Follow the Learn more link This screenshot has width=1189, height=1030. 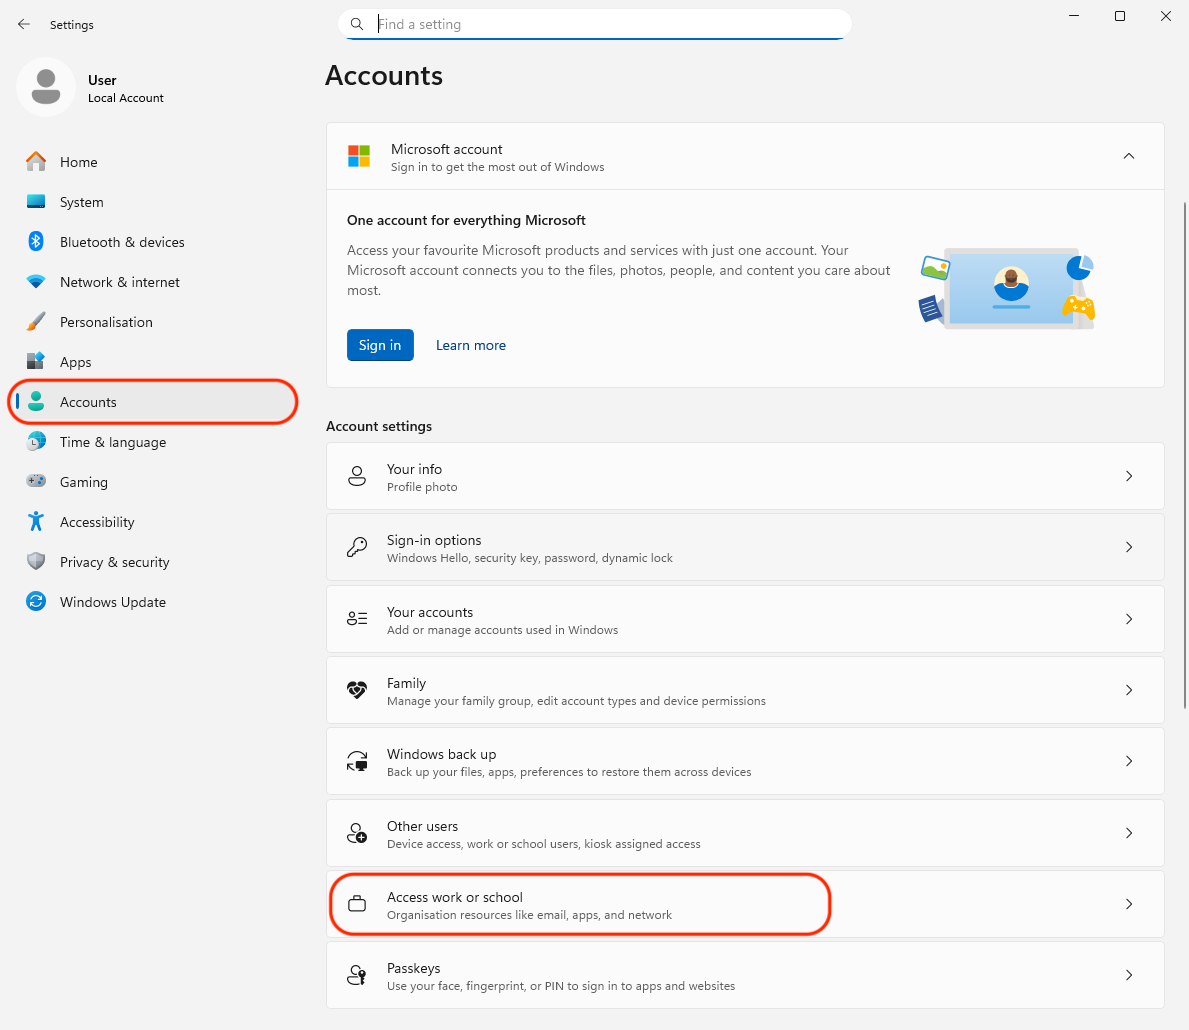470,346
